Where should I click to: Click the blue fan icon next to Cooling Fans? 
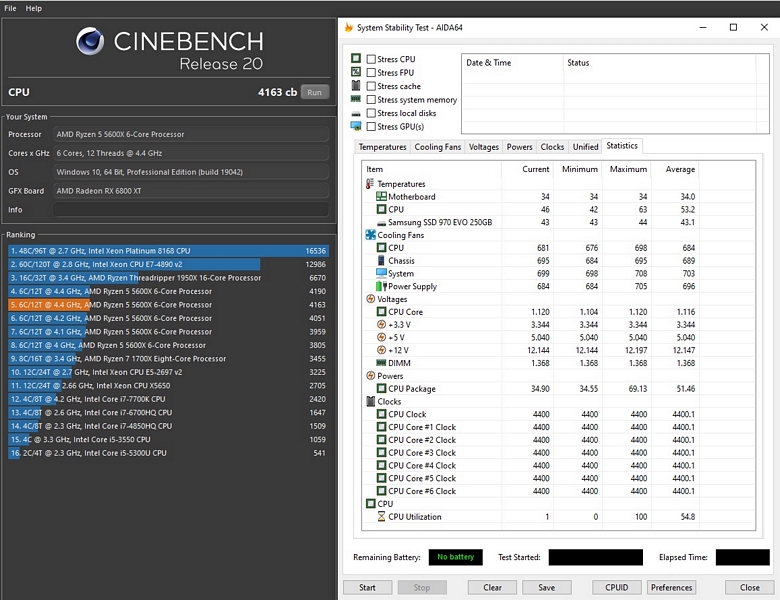(371, 235)
